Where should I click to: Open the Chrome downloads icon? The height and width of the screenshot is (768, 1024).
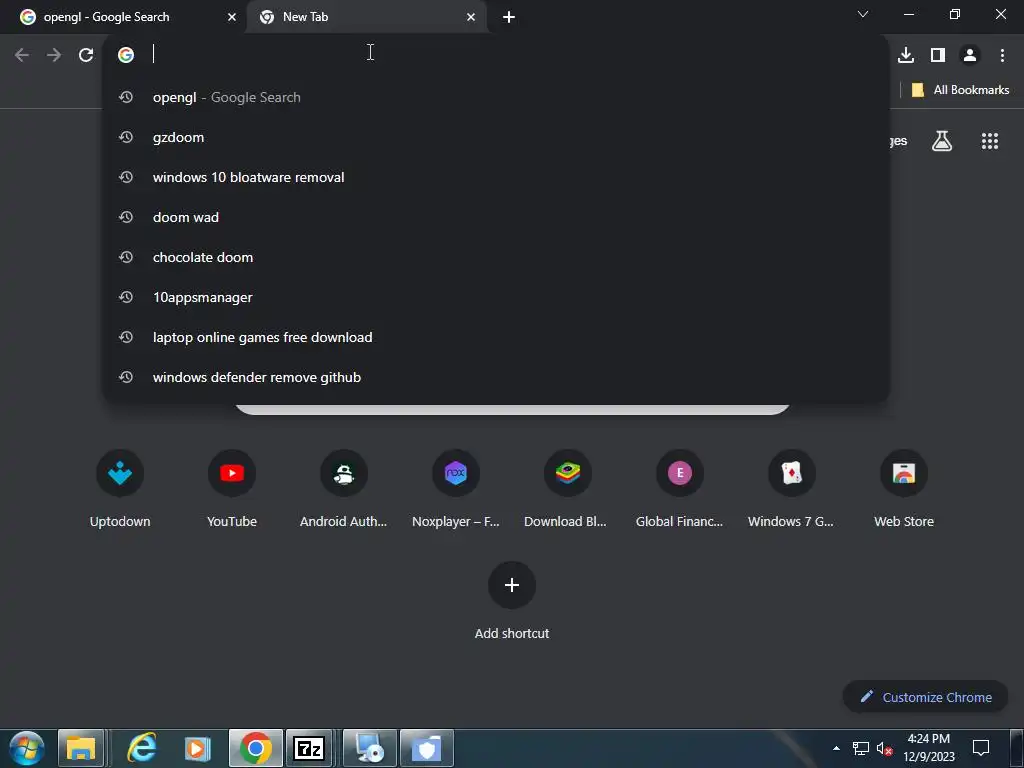click(906, 55)
